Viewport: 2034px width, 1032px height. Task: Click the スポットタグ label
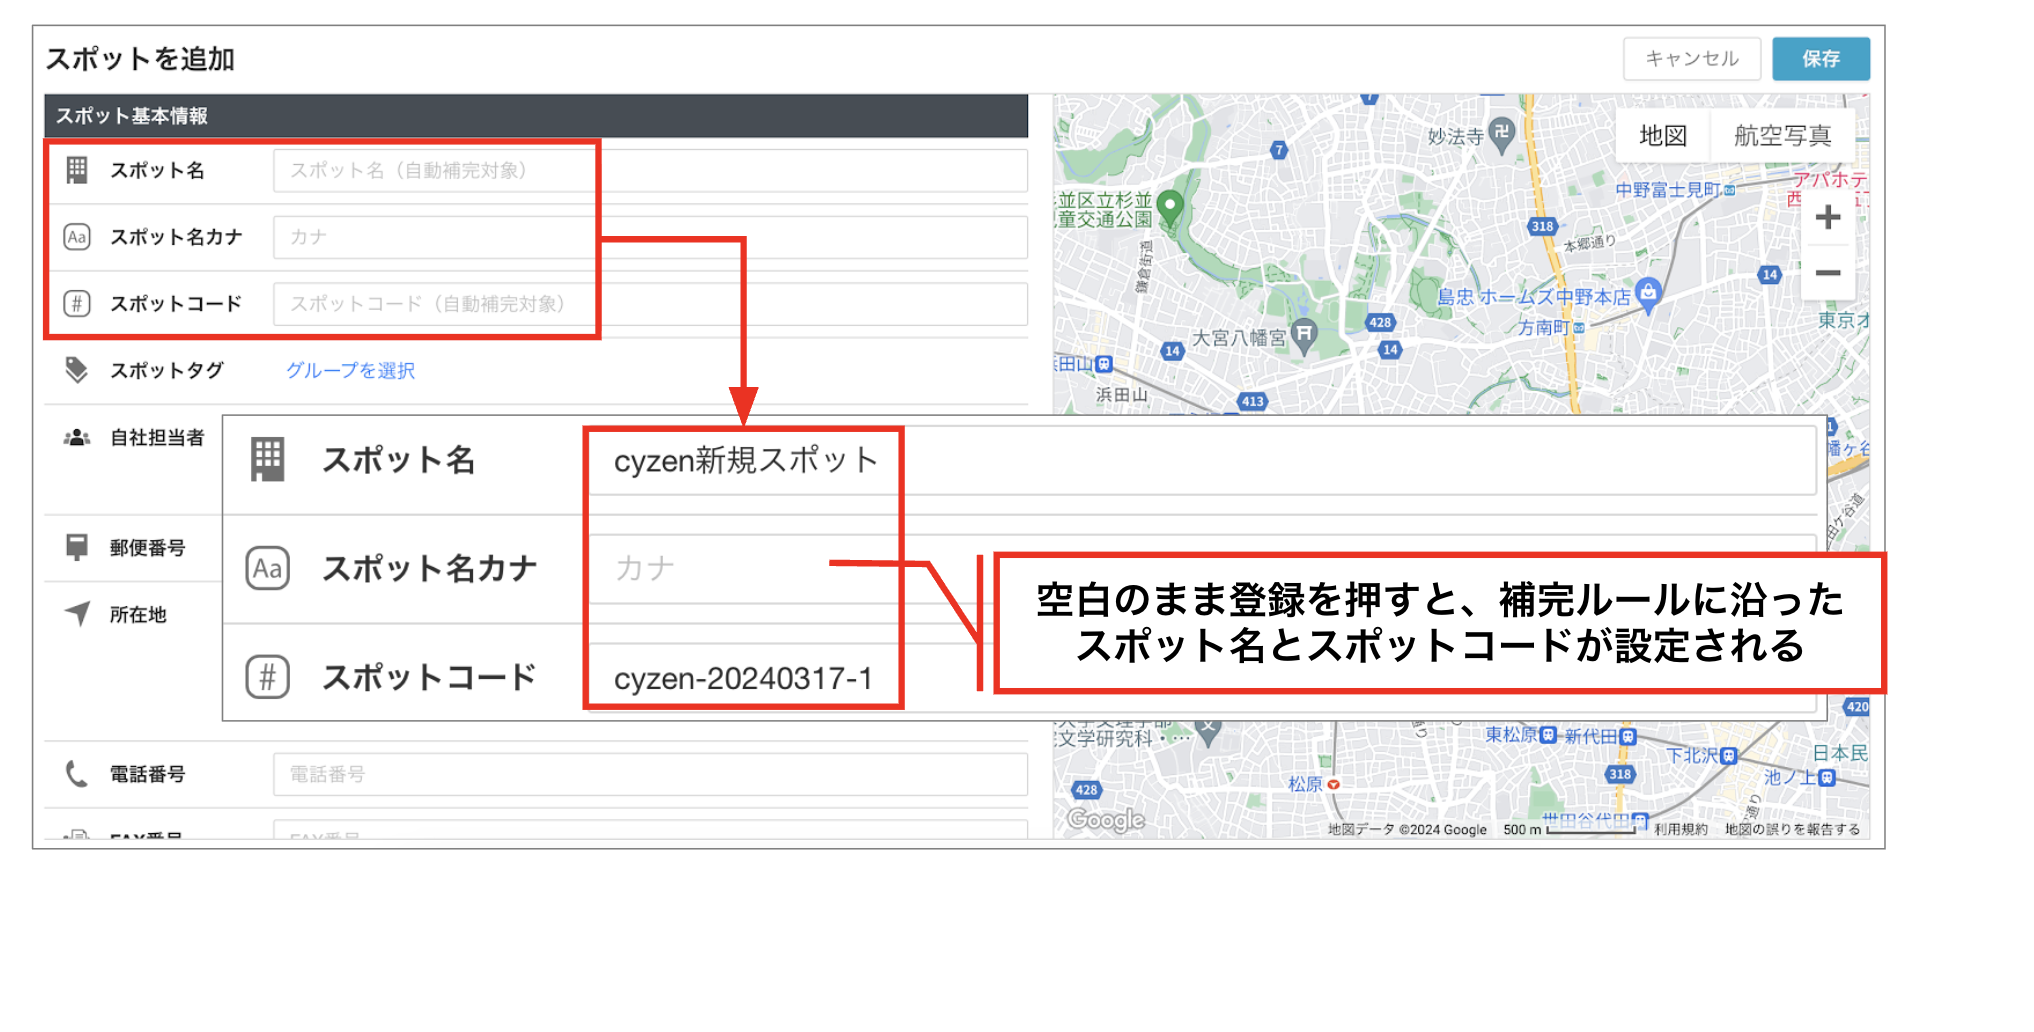coord(167,371)
